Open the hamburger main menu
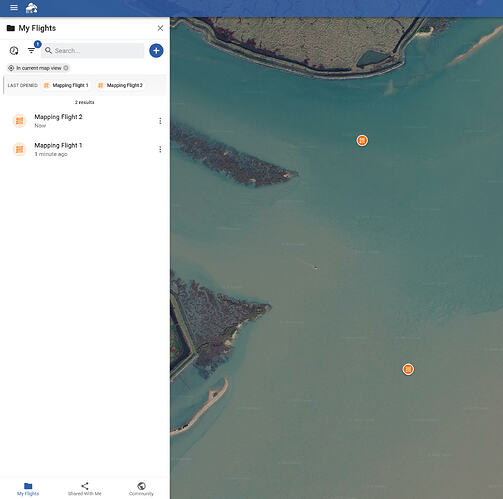The height and width of the screenshot is (499, 503). pyautogui.click(x=14, y=7)
